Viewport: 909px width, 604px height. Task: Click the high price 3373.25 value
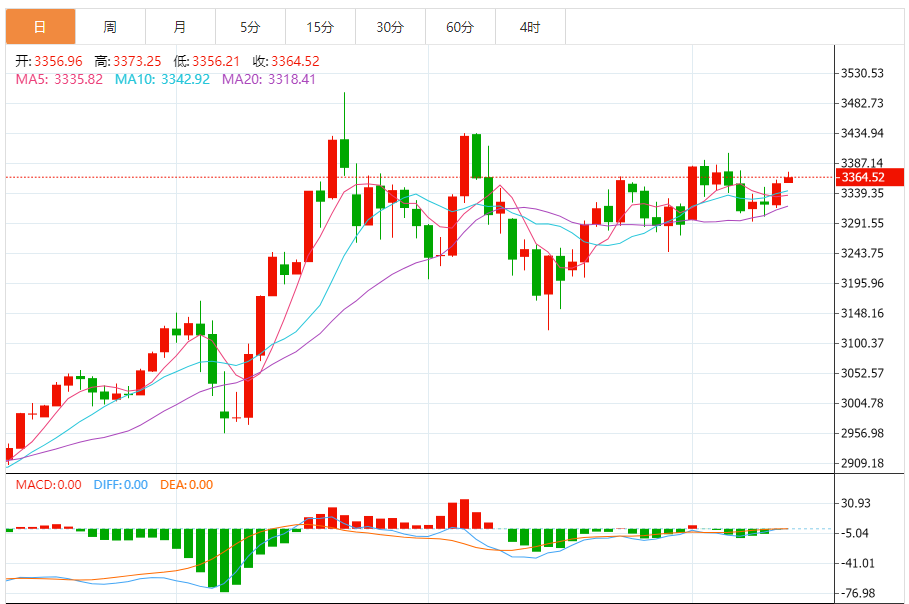pyautogui.click(x=137, y=61)
